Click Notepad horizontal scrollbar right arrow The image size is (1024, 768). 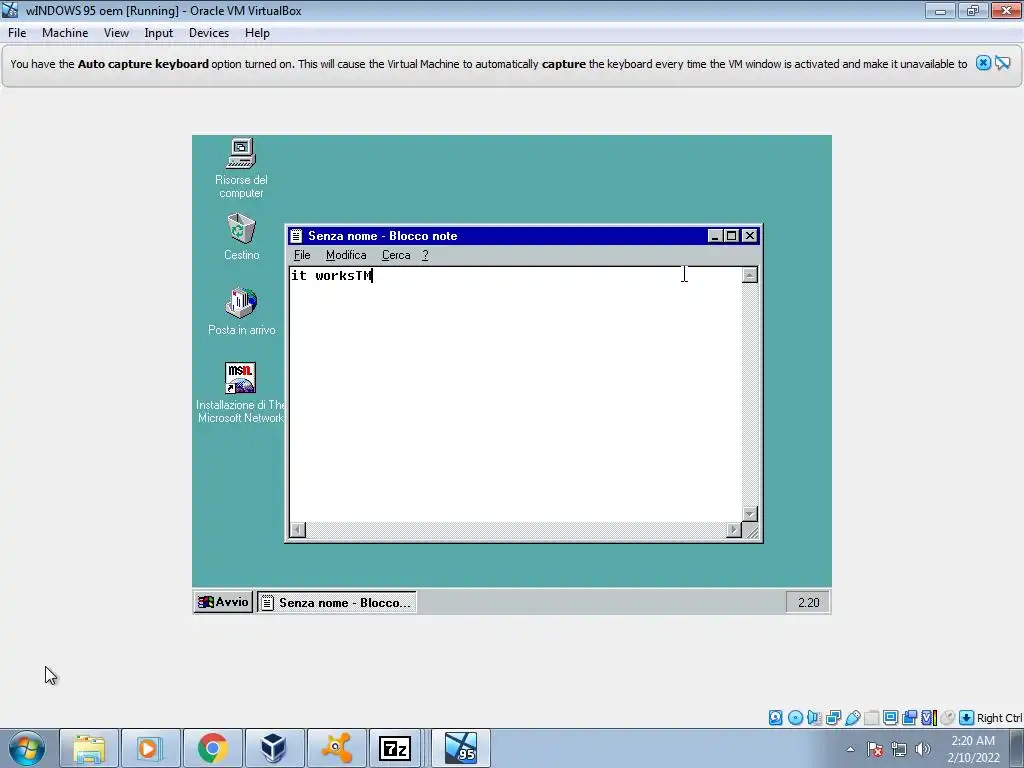click(734, 530)
